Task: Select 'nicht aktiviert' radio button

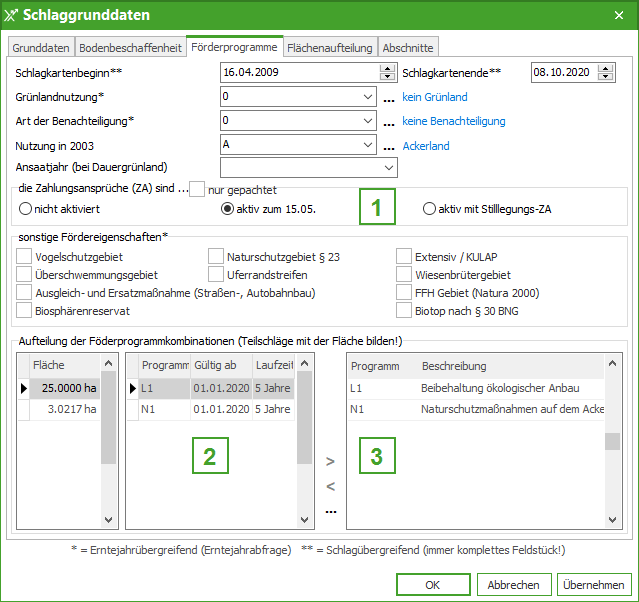Action: (x=26, y=210)
